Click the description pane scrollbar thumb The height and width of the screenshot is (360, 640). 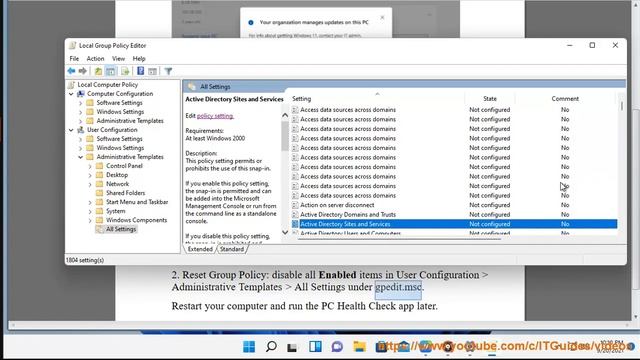pos(285,136)
